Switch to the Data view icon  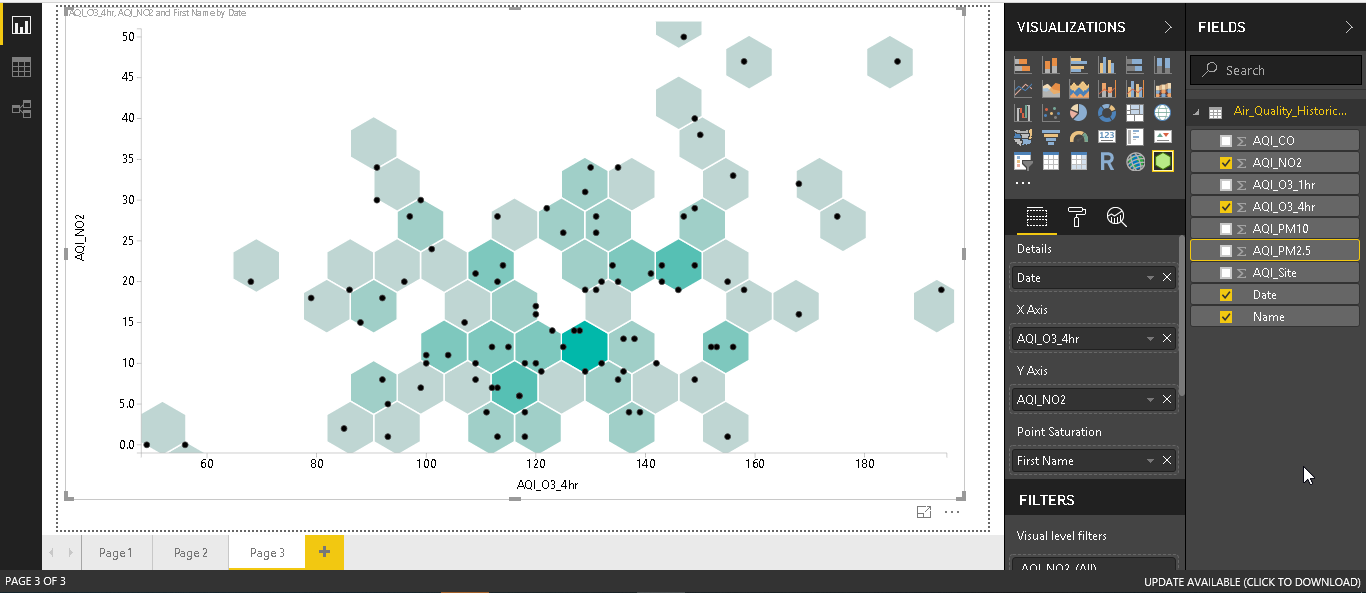coord(21,67)
